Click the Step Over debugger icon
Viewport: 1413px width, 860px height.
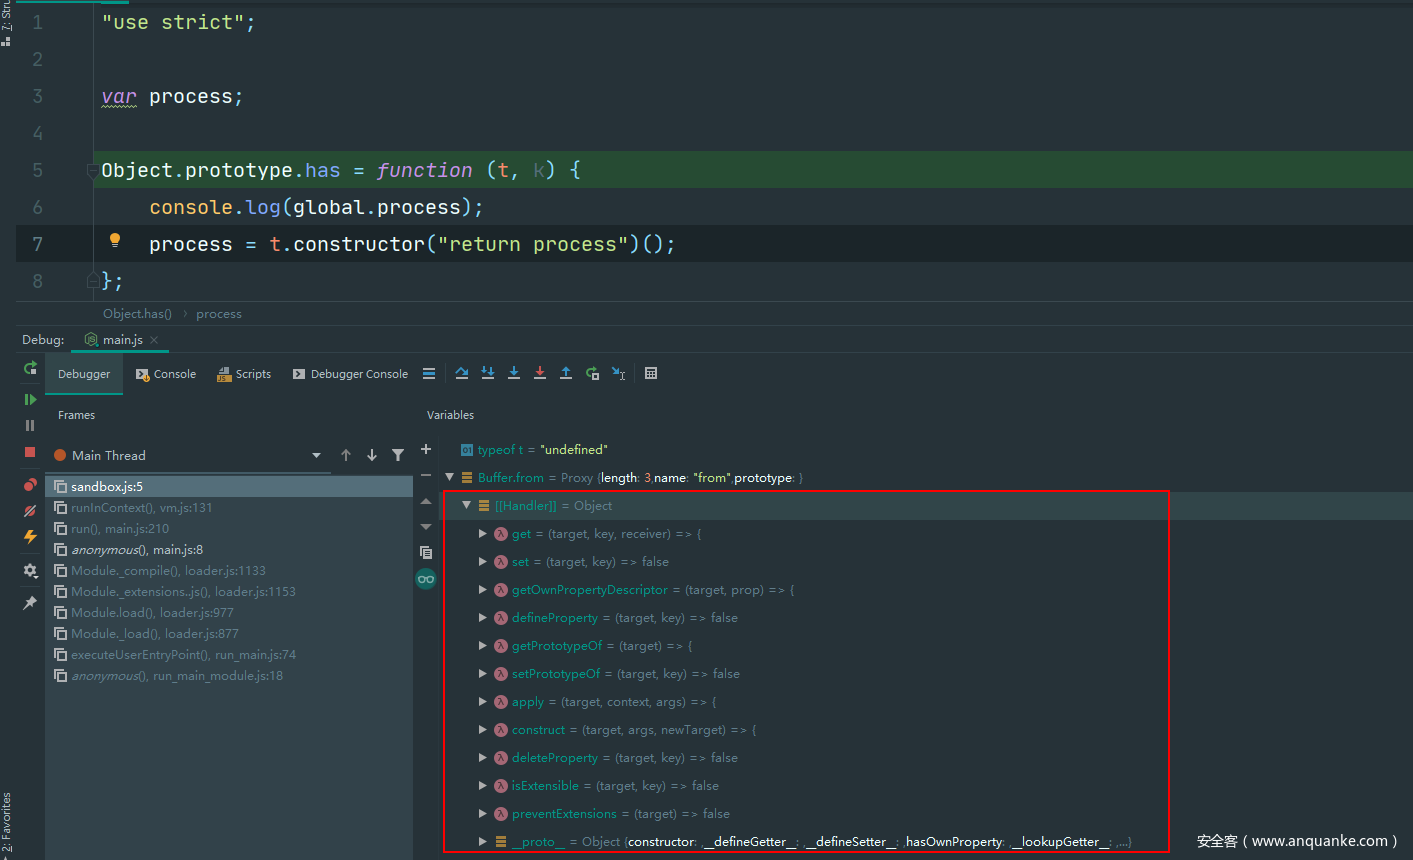point(462,373)
